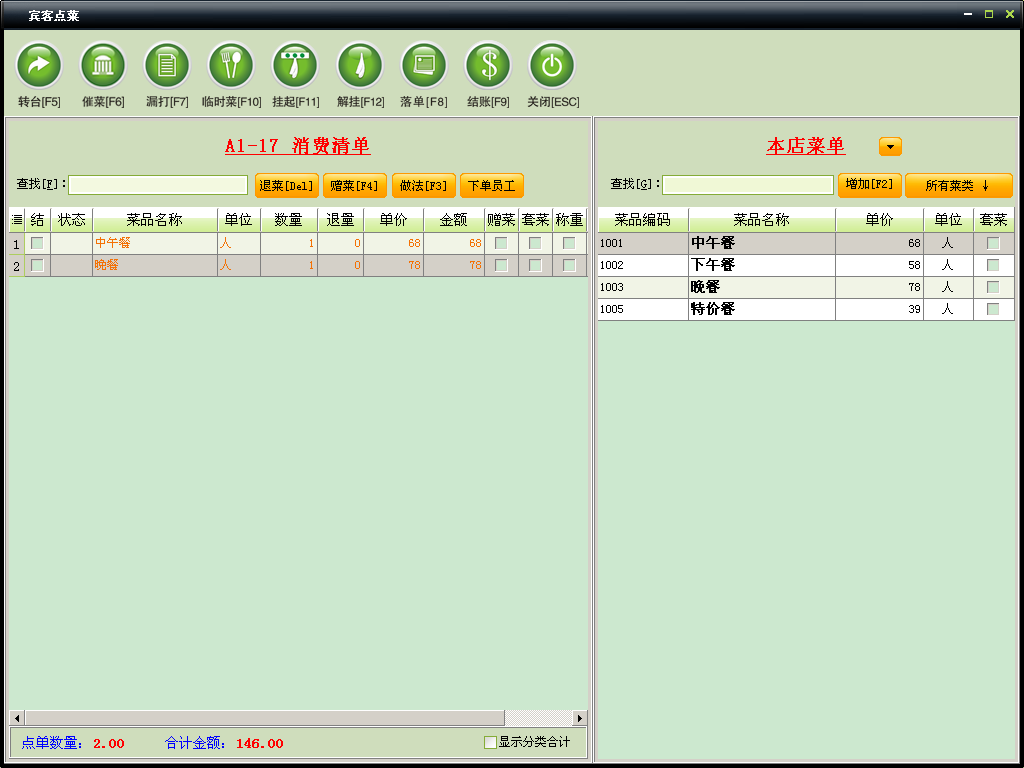Click the 下单员工 button

tap(492, 185)
